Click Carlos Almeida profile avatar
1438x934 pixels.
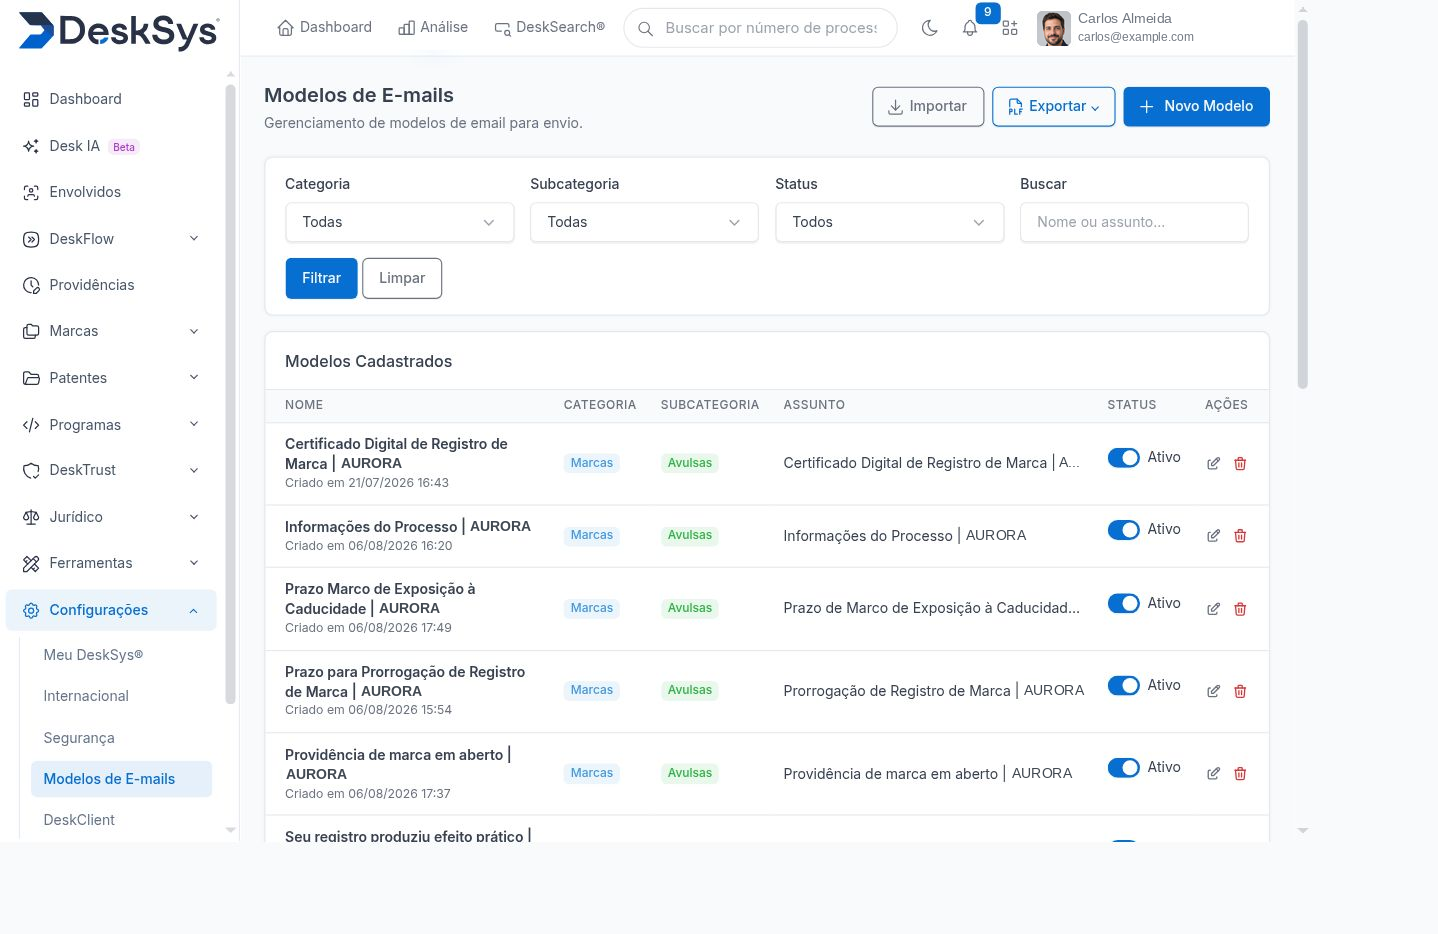(x=1053, y=28)
